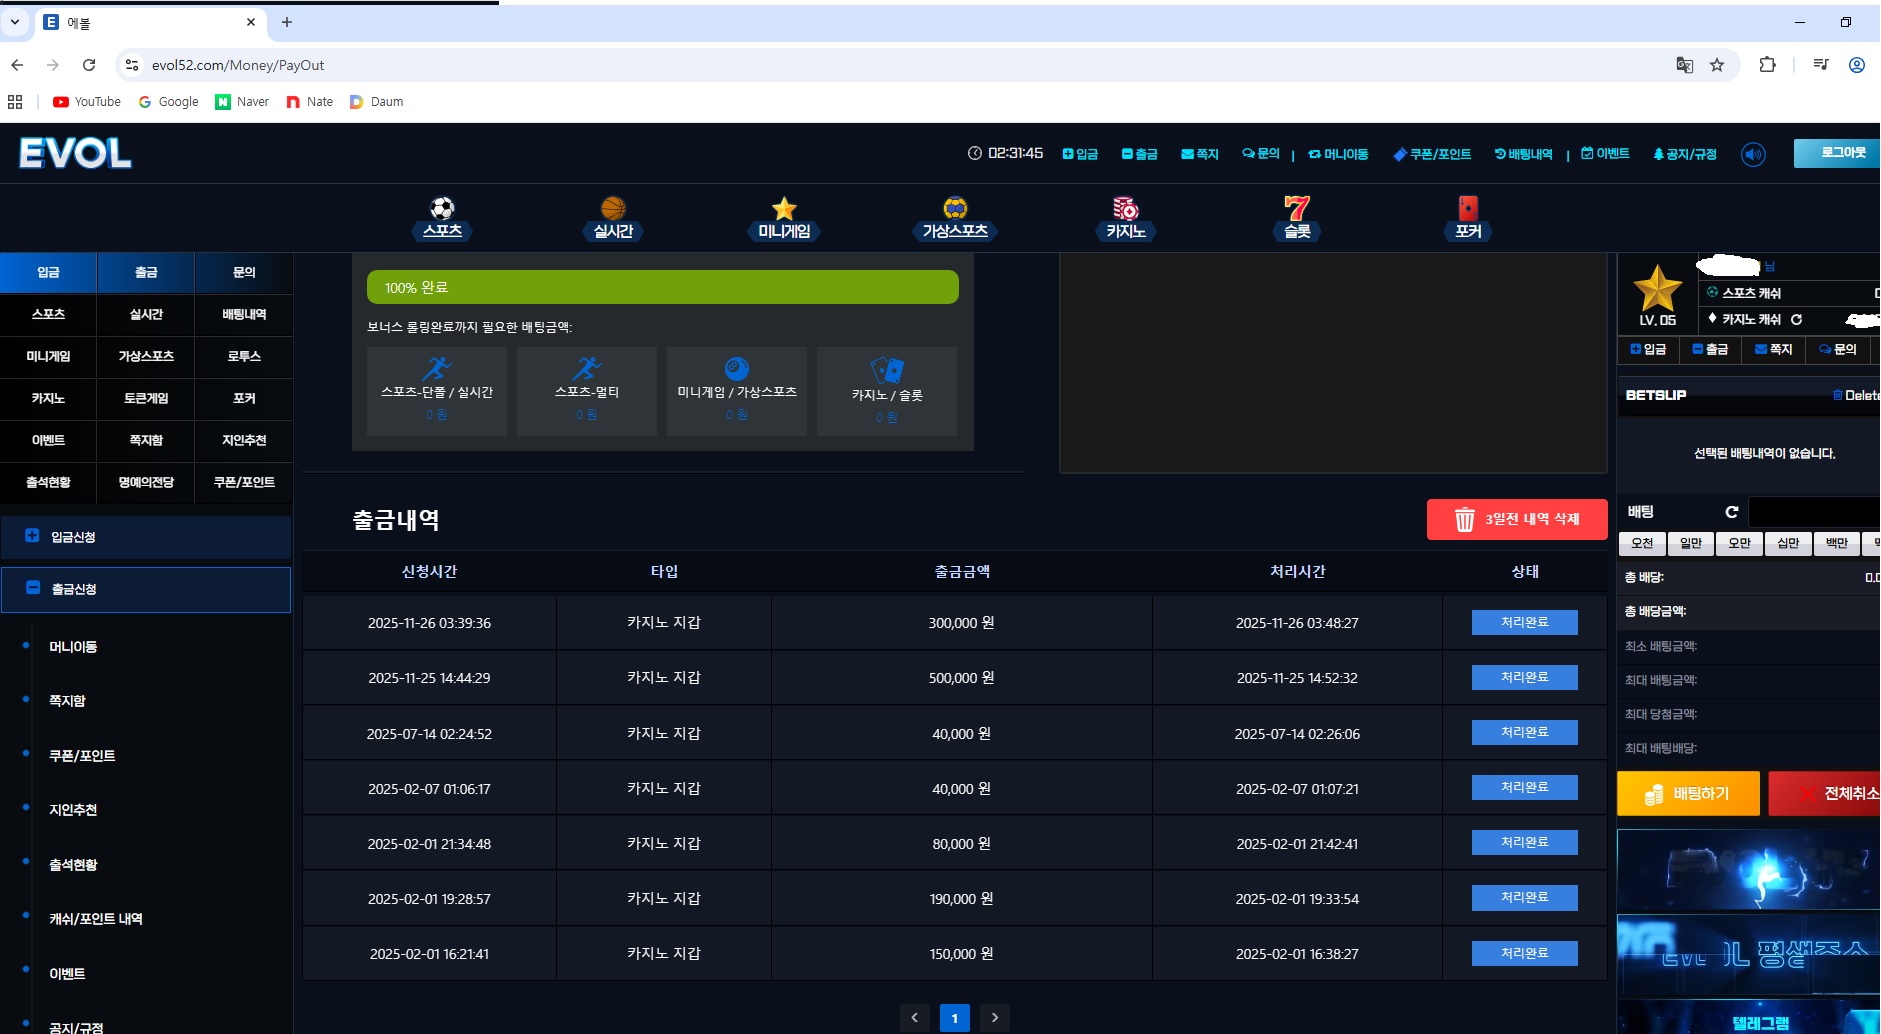Refresh the casino cash balance
The height and width of the screenshot is (1034, 1881).
pos(1796,320)
